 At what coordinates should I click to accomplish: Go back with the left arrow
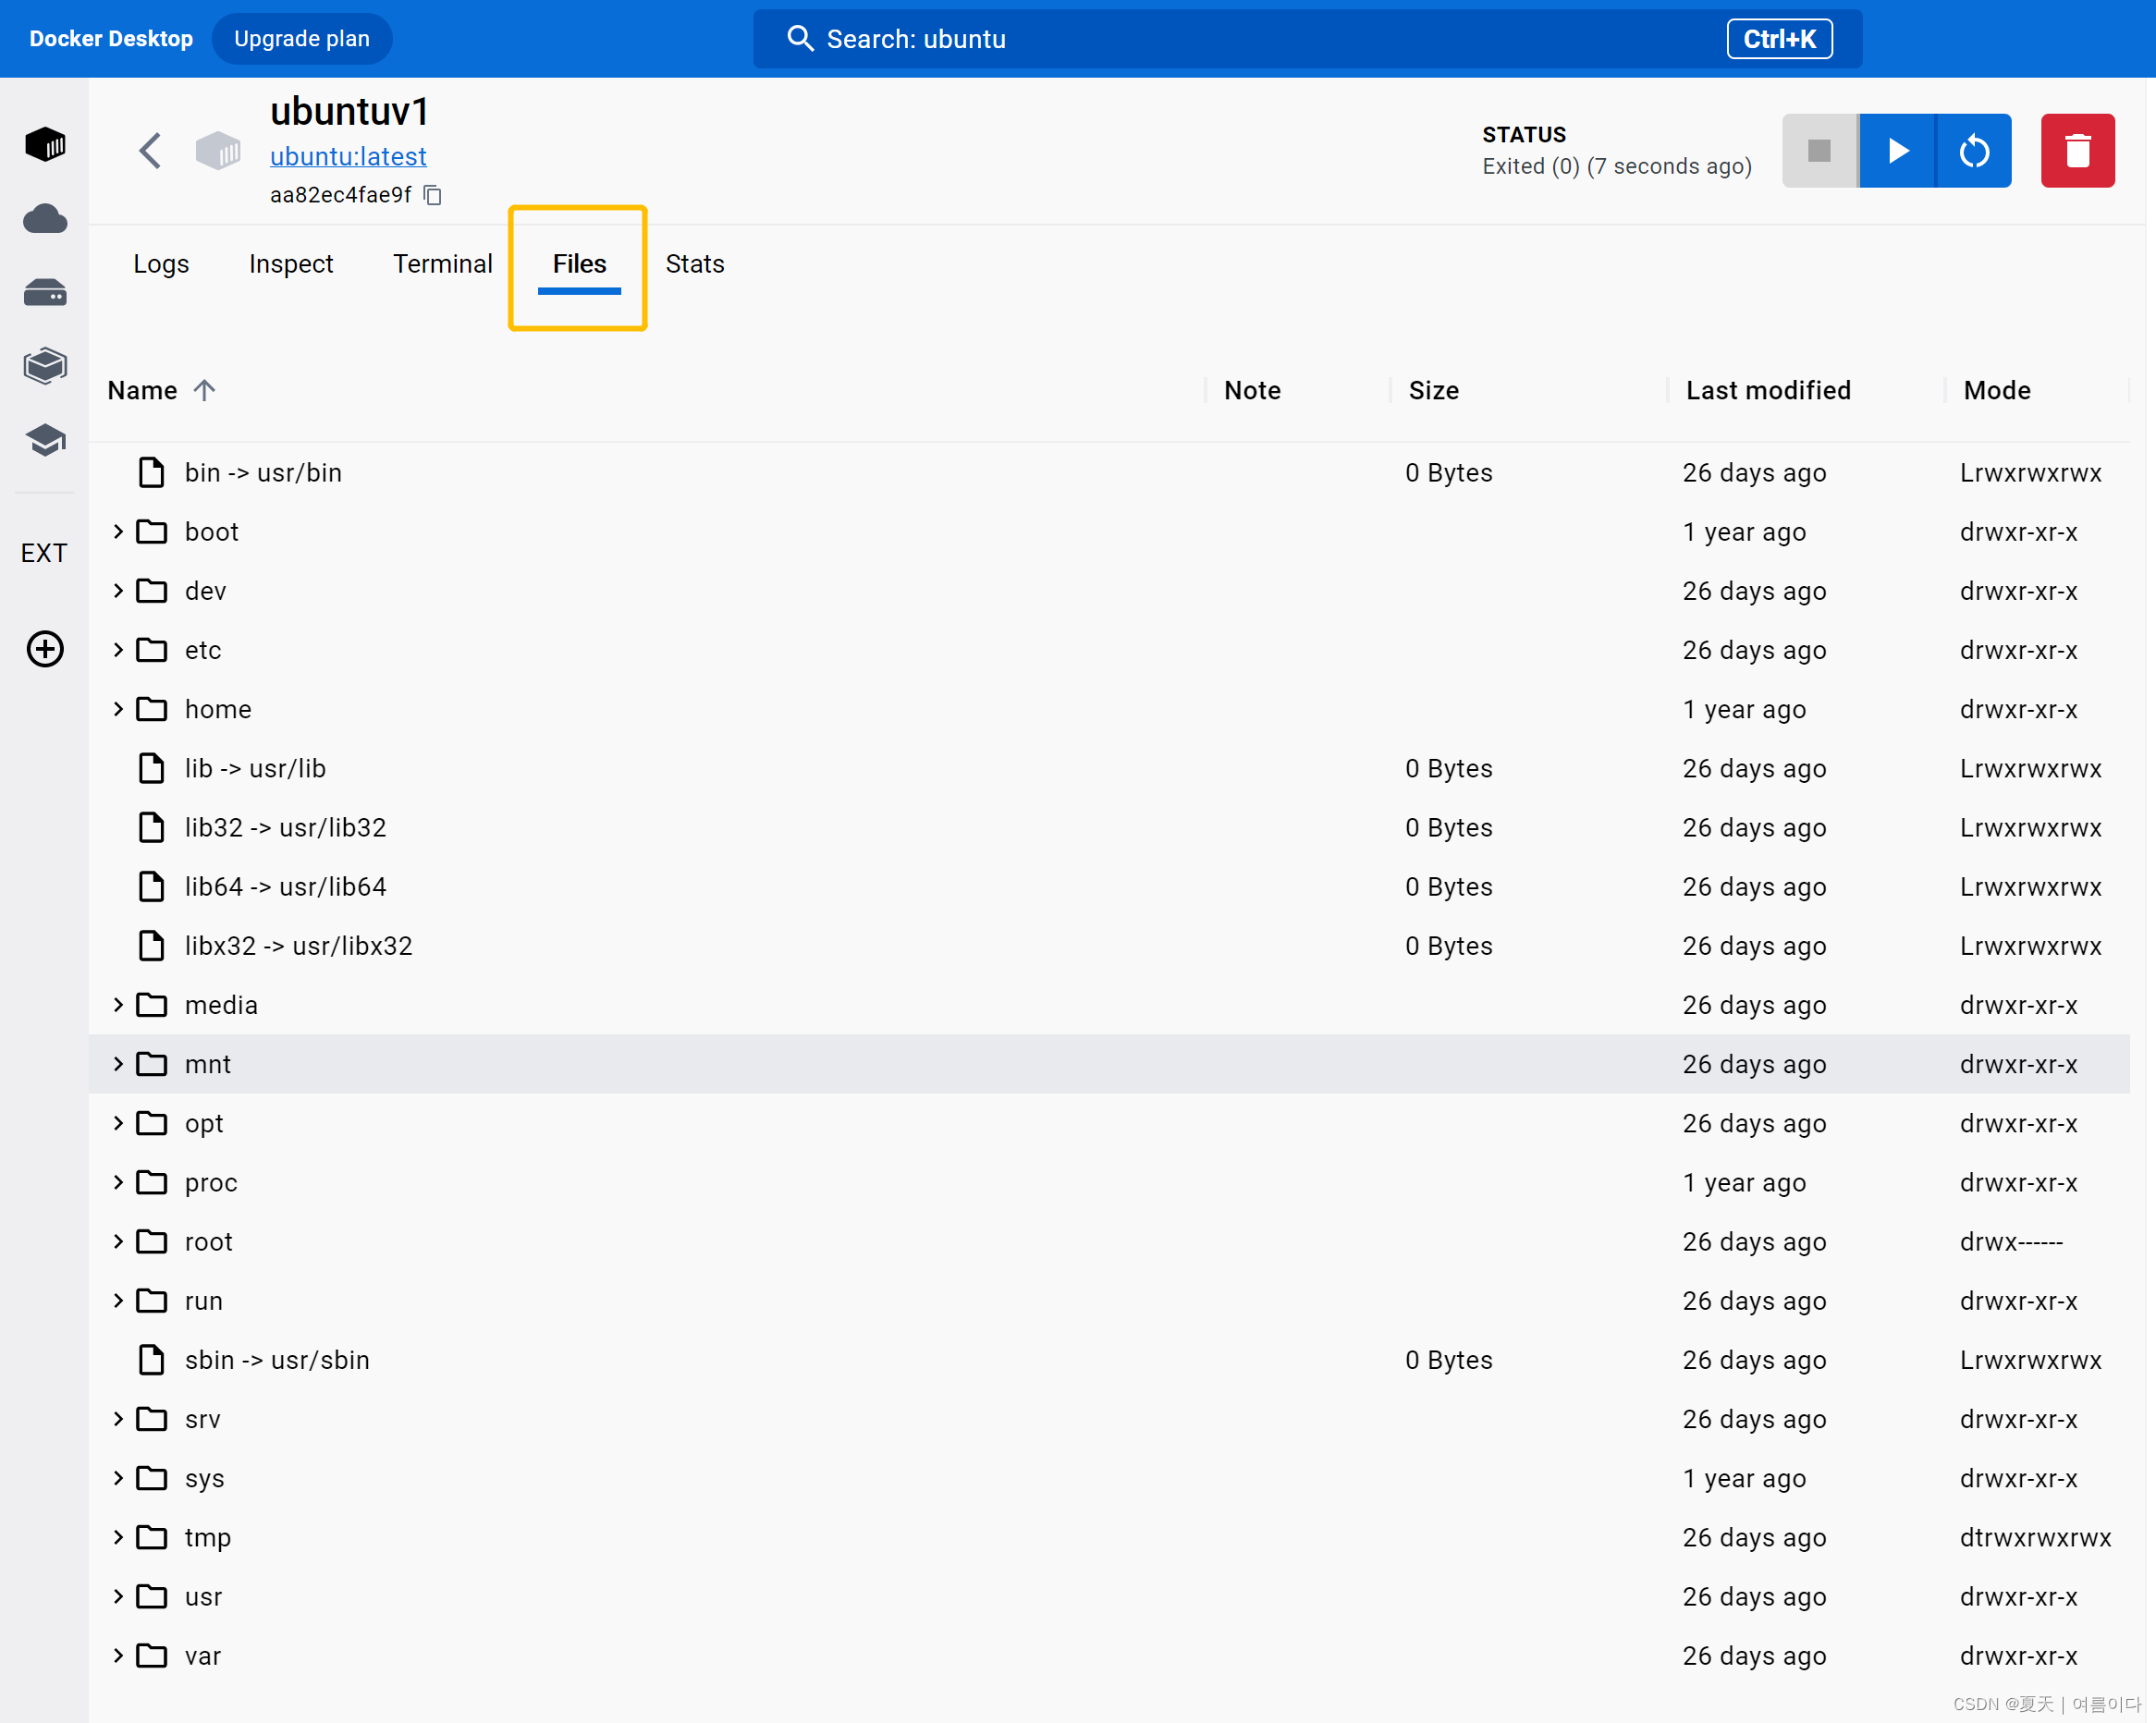tap(150, 151)
